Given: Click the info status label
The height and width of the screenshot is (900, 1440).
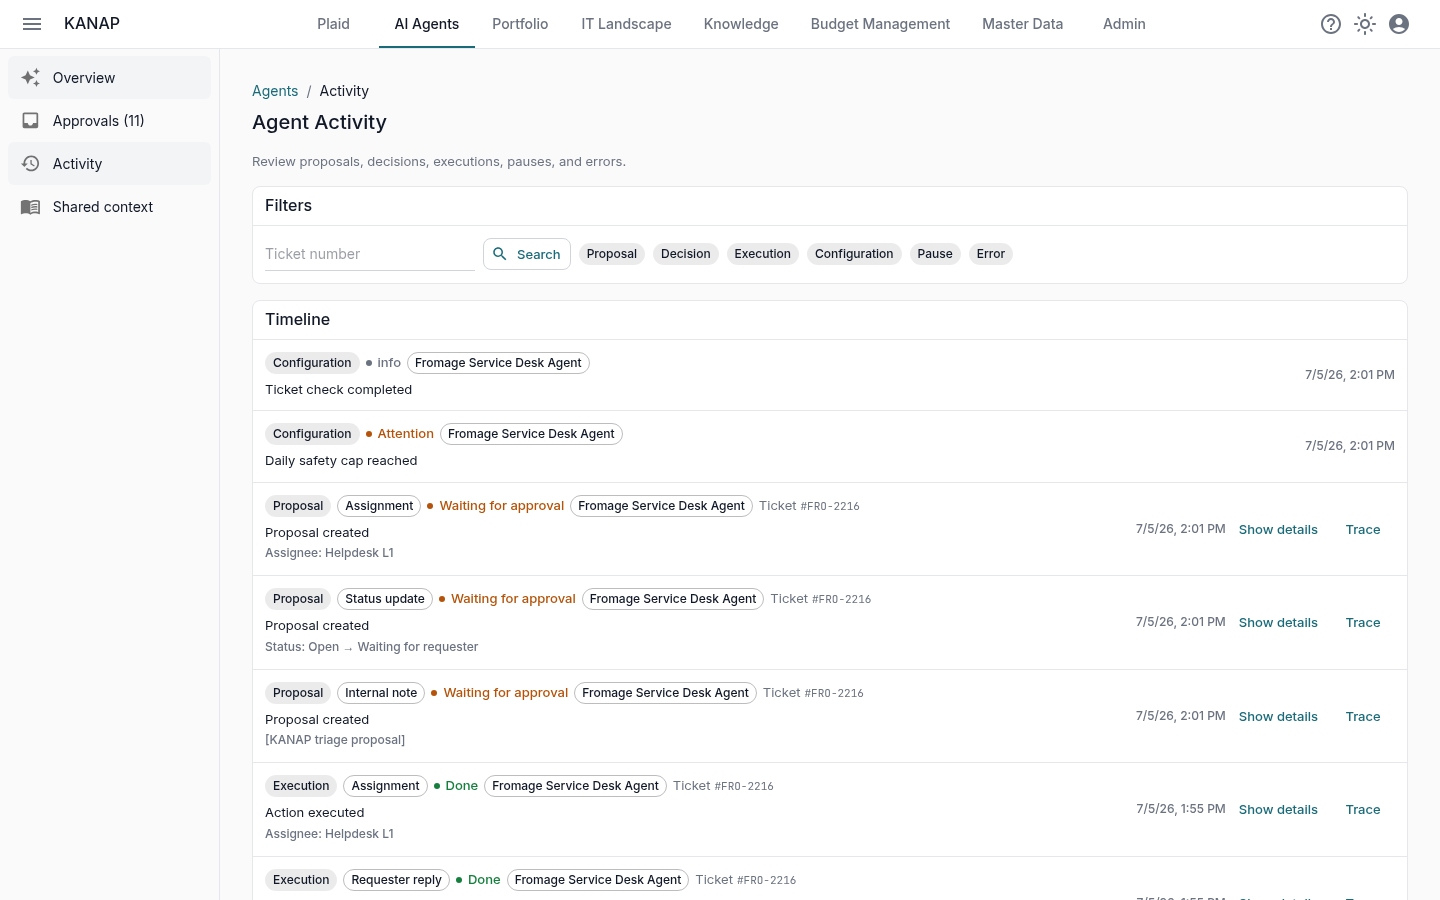Looking at the screenshot, I should tap(384, 363).
